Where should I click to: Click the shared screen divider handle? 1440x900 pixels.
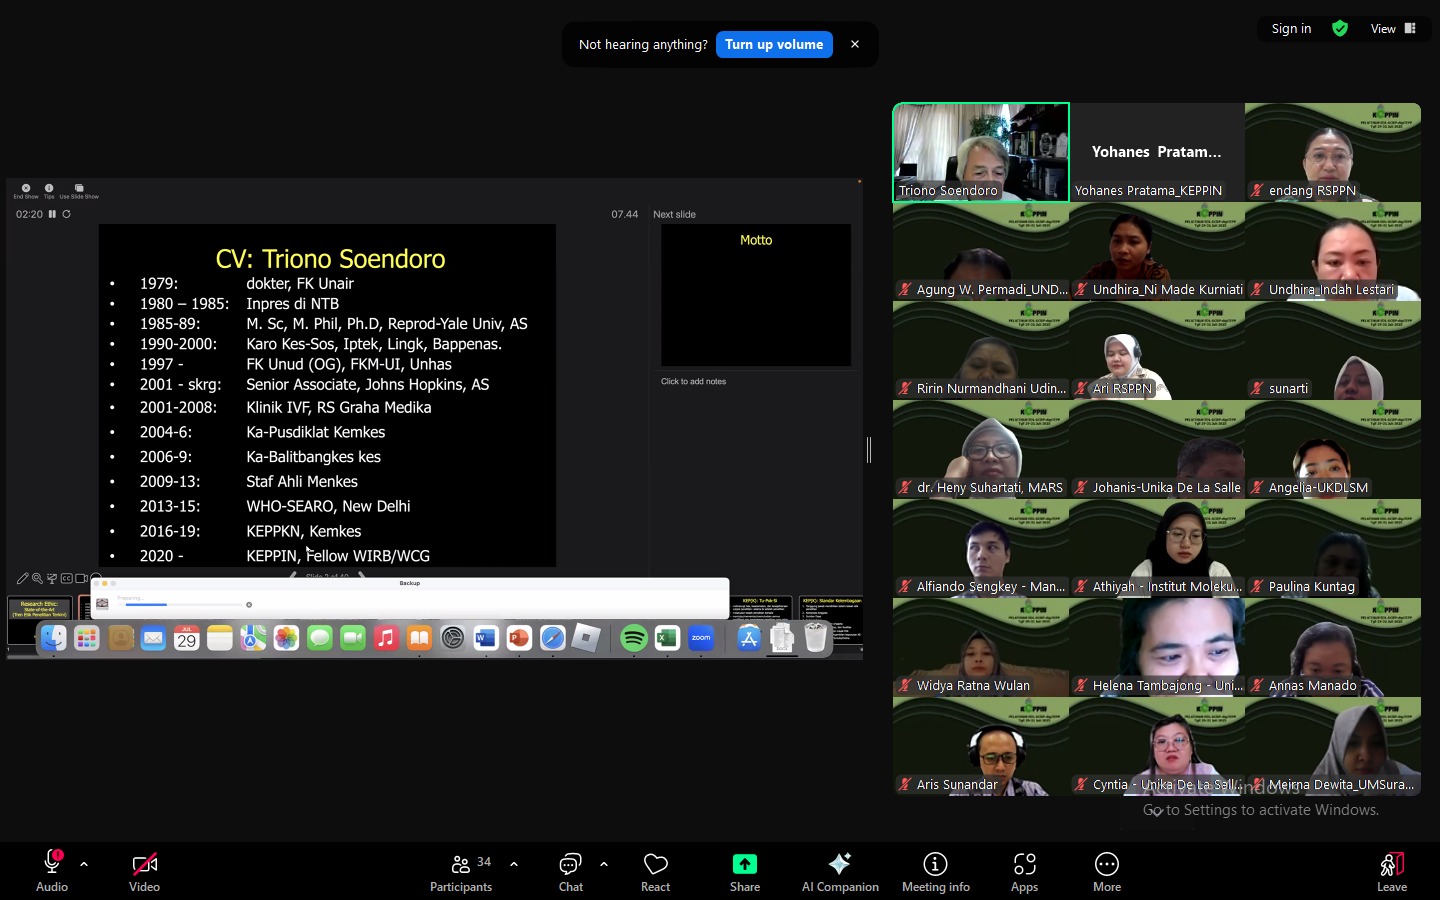869,450
